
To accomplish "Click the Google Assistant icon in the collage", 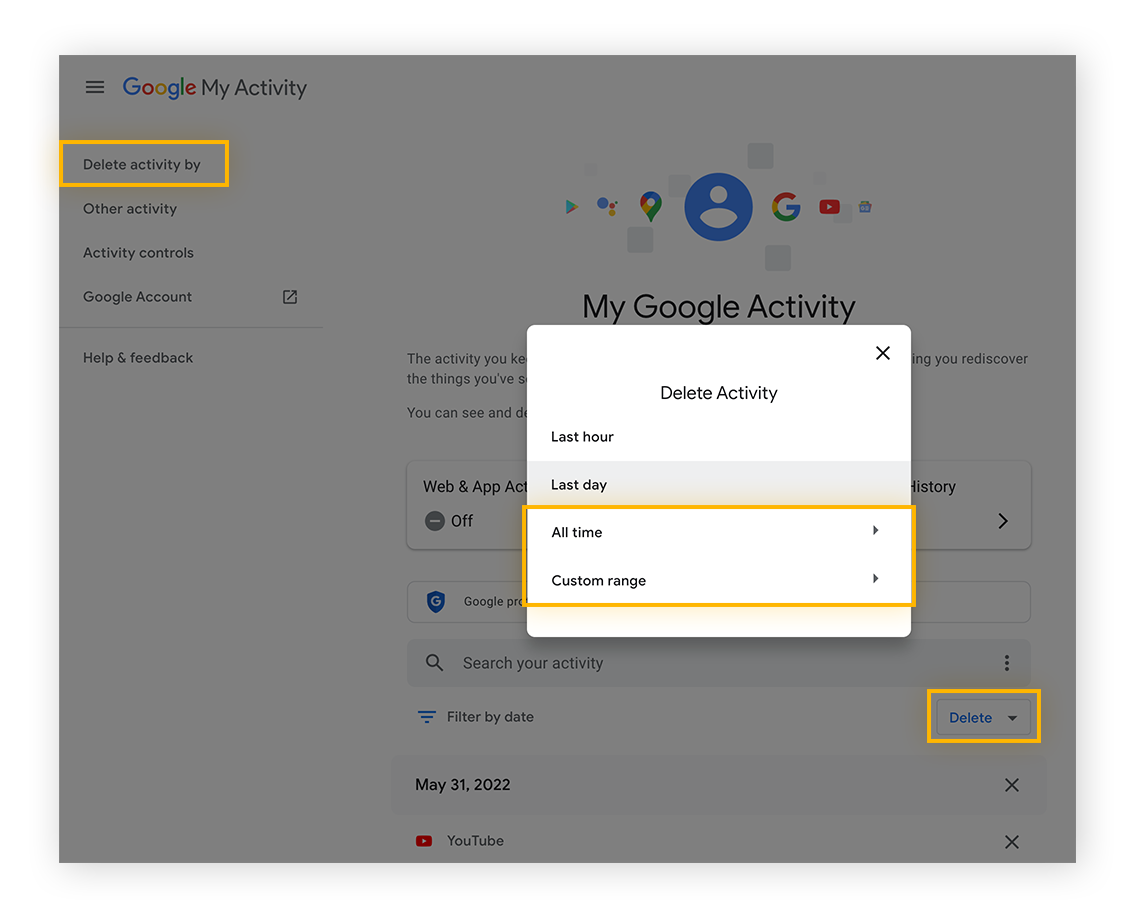I will point(607,206).
